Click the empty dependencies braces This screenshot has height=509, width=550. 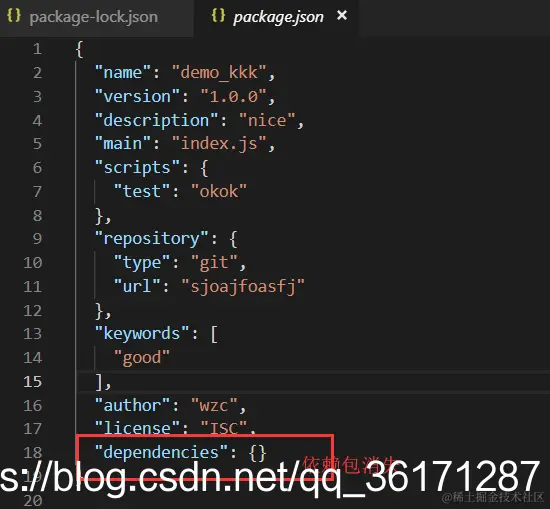coord(257,453)
